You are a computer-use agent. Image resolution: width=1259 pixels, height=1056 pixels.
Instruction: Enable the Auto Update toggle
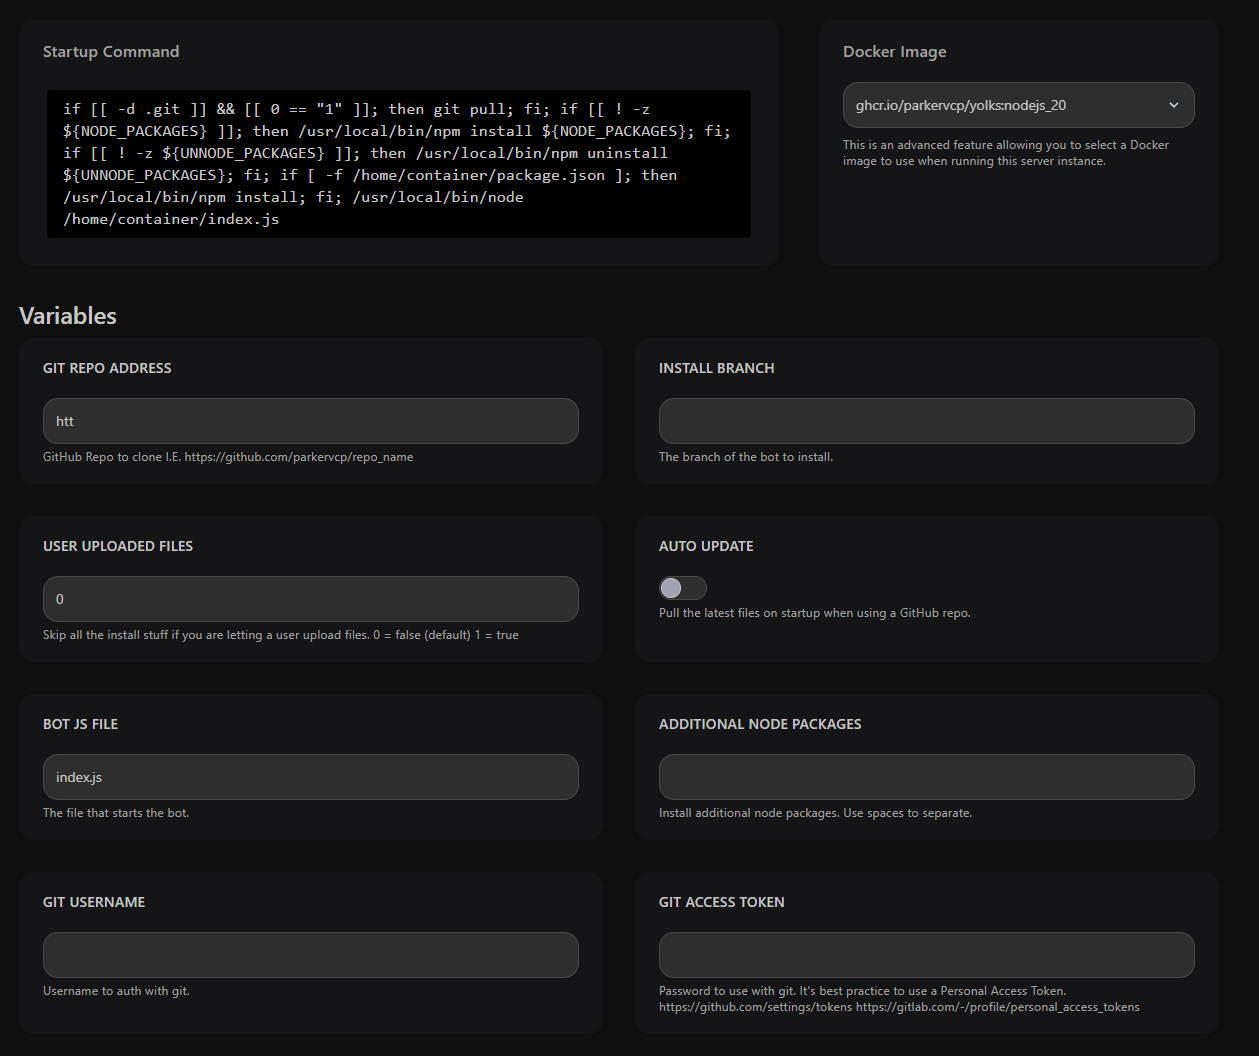coord(682,588)
